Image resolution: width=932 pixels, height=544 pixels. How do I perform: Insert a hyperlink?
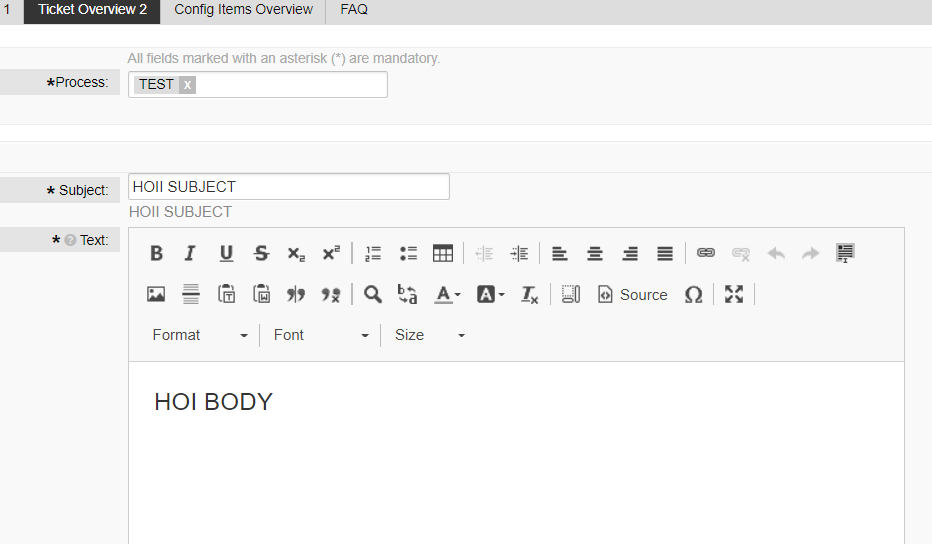click(706, 253)
